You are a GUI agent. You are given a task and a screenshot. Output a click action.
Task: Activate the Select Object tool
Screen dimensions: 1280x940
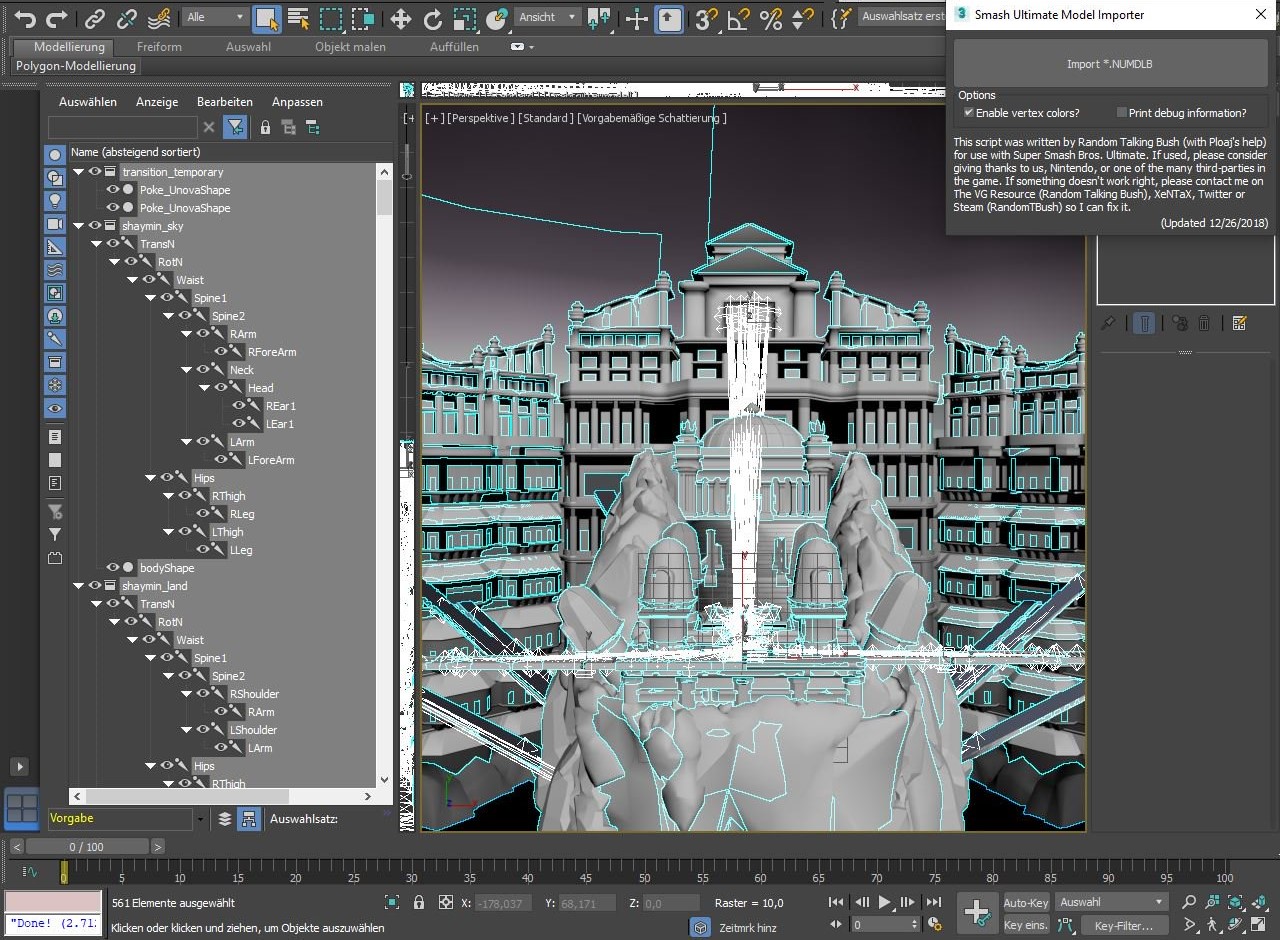point(266,18)
